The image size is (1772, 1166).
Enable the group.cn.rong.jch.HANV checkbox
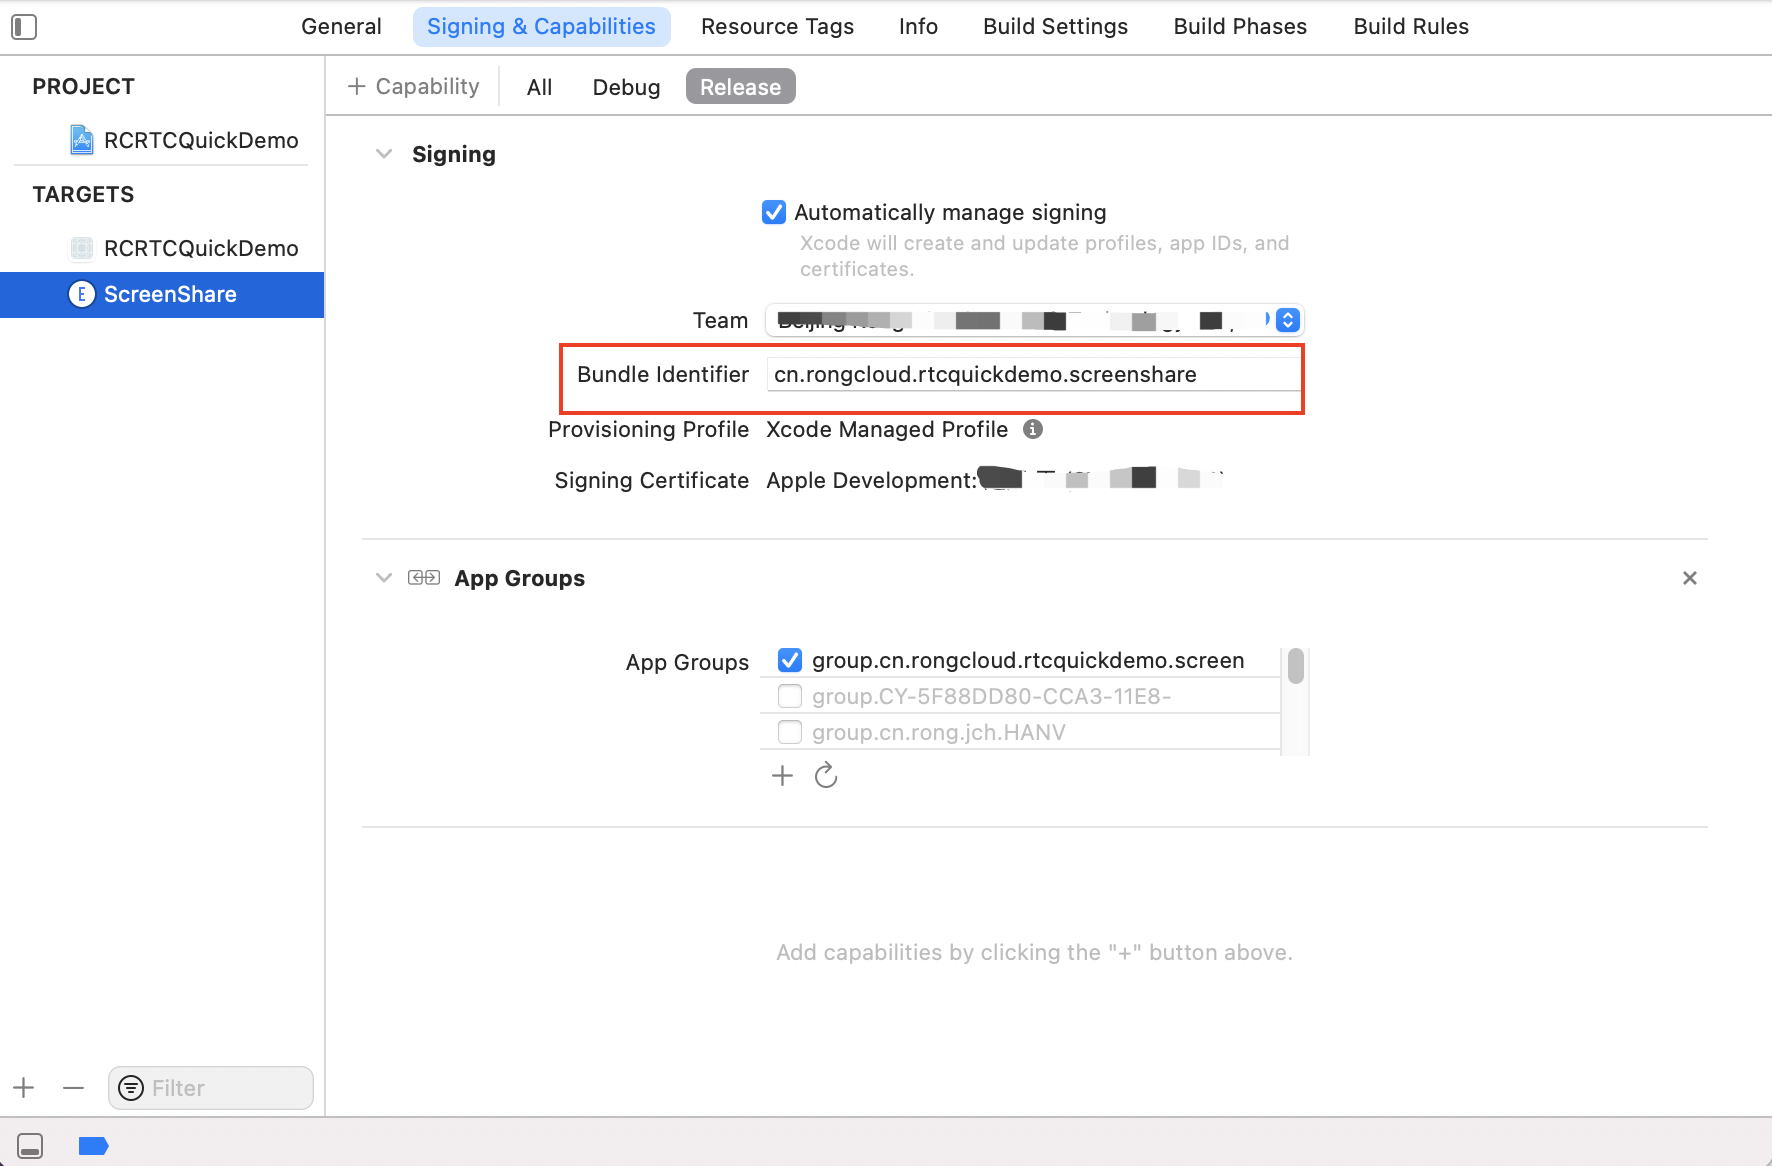(789, 732)
